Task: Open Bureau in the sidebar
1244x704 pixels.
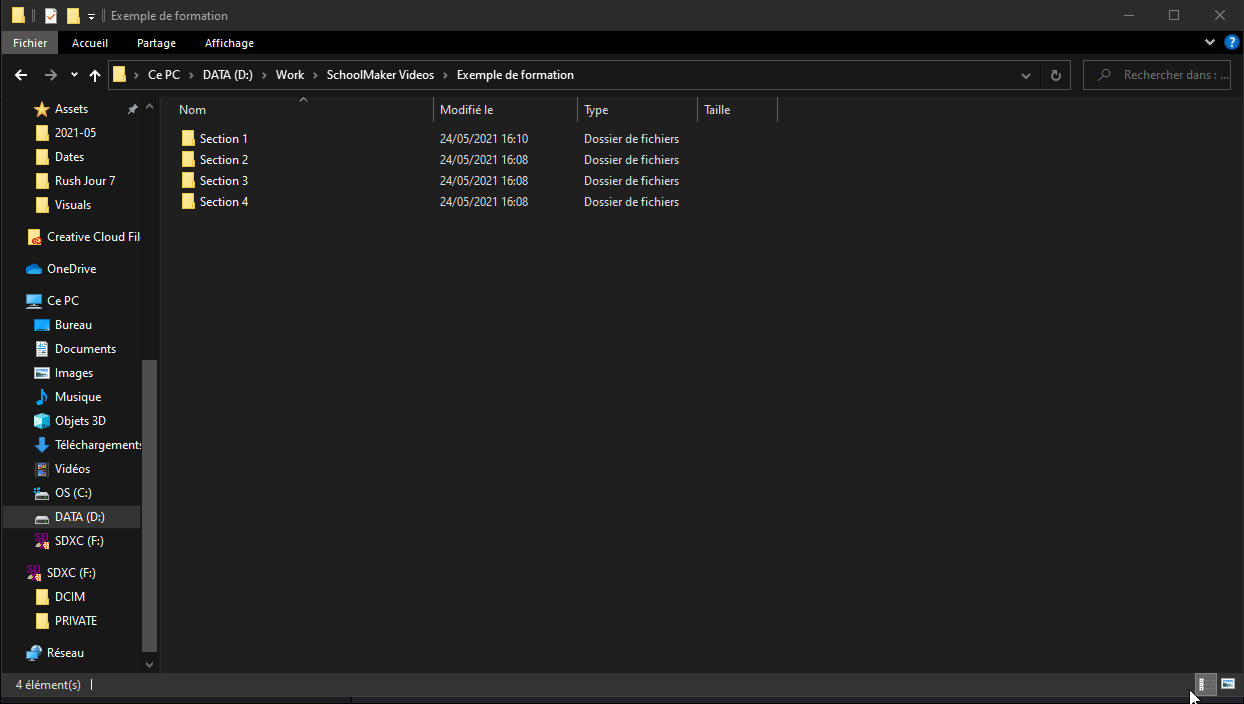Action: (x=73, y=325)
